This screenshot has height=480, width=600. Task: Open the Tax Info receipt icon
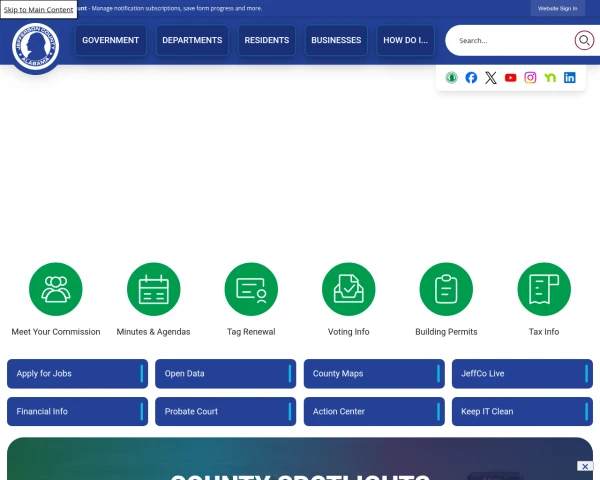[544, 289]
